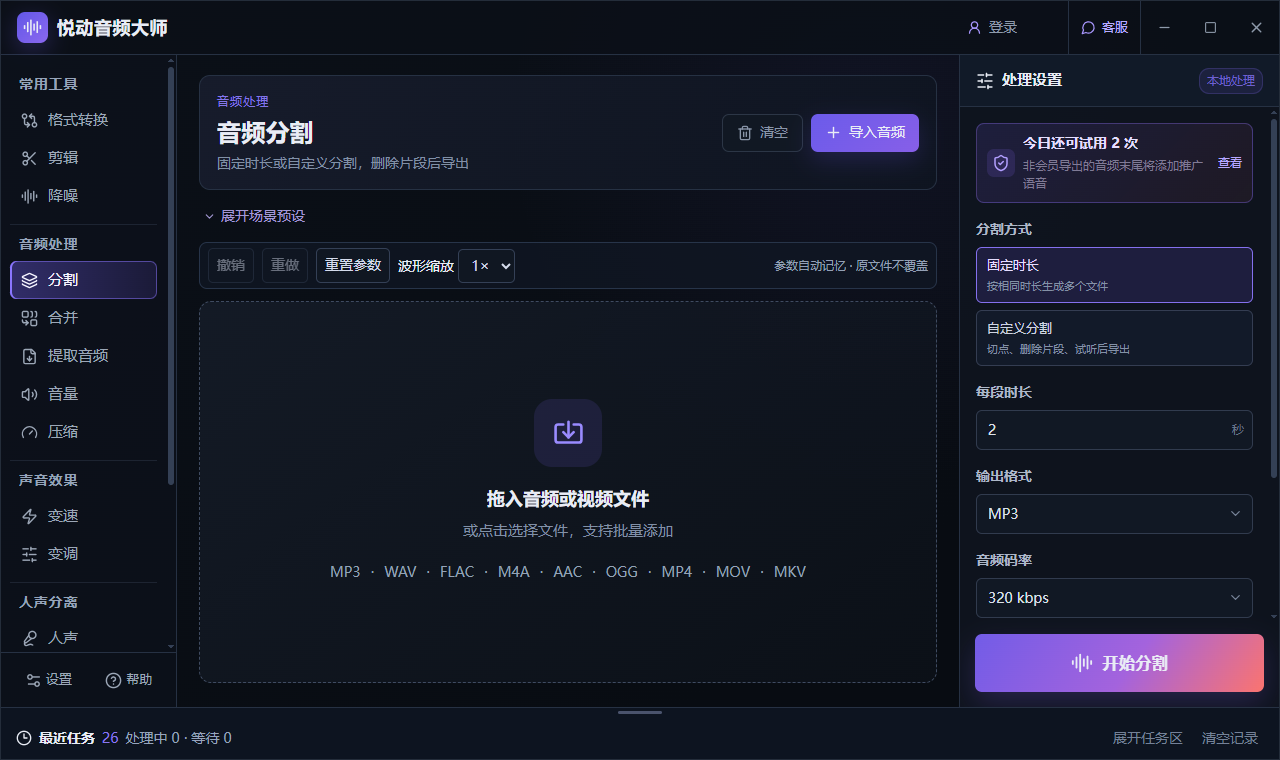Viewport: 1280px width, 760px height.
Task: Open the 音量 volume tool
Action: tap(83, 394)
